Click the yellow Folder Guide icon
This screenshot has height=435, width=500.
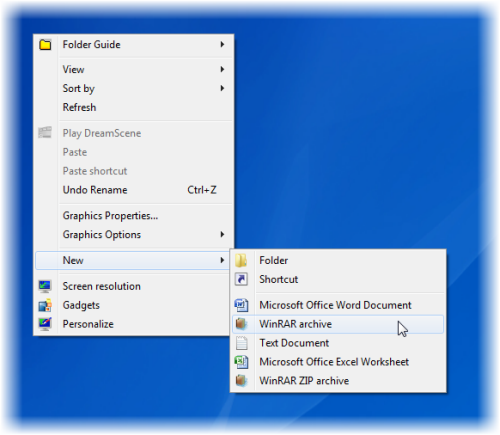[45, 45]
